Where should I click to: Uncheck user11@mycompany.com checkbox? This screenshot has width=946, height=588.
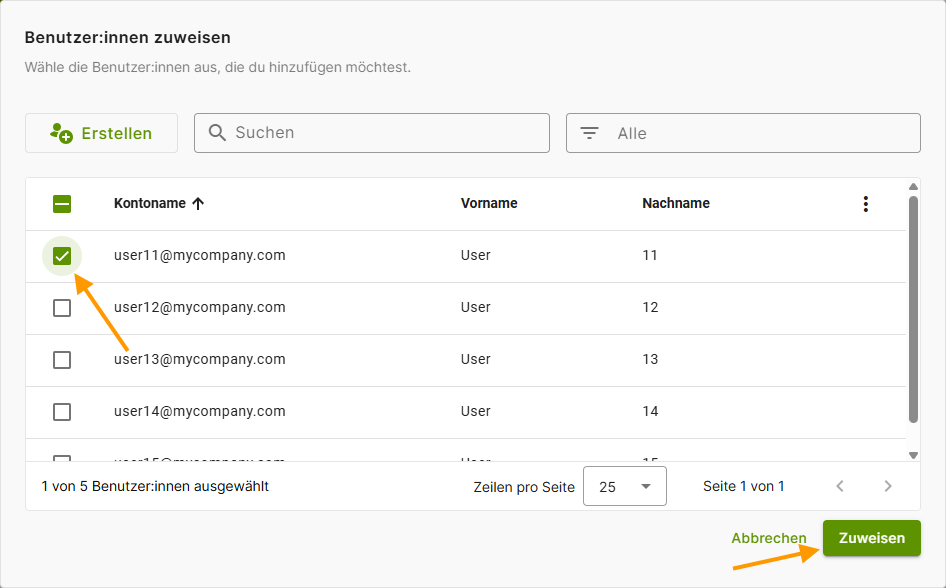click(x=62, y=256)
